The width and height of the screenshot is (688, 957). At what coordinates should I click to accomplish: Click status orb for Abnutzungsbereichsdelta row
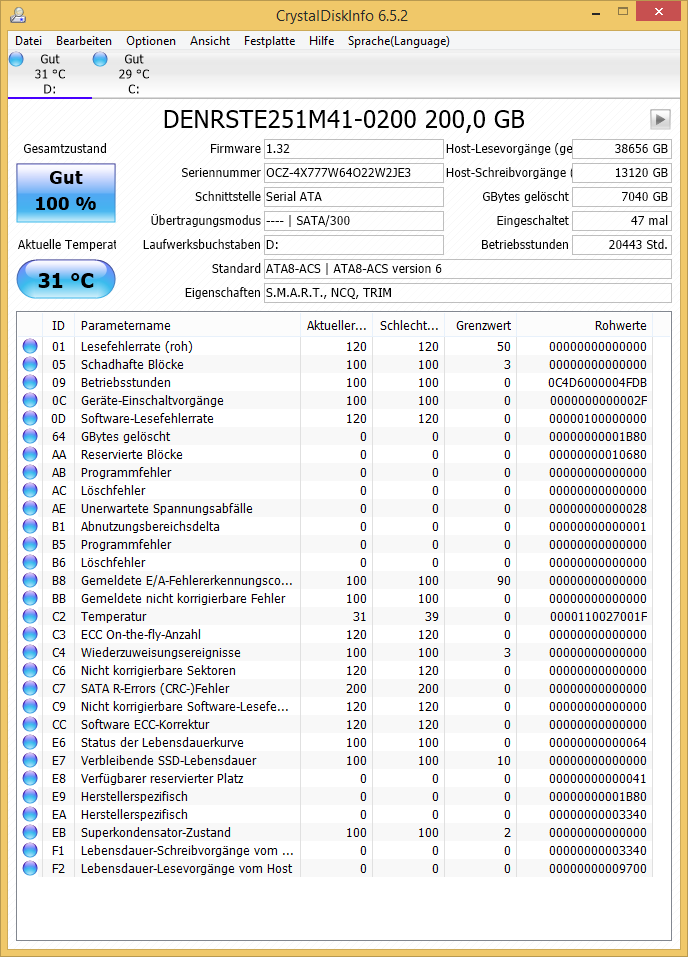pyautogui.click(x=30, y=526)
